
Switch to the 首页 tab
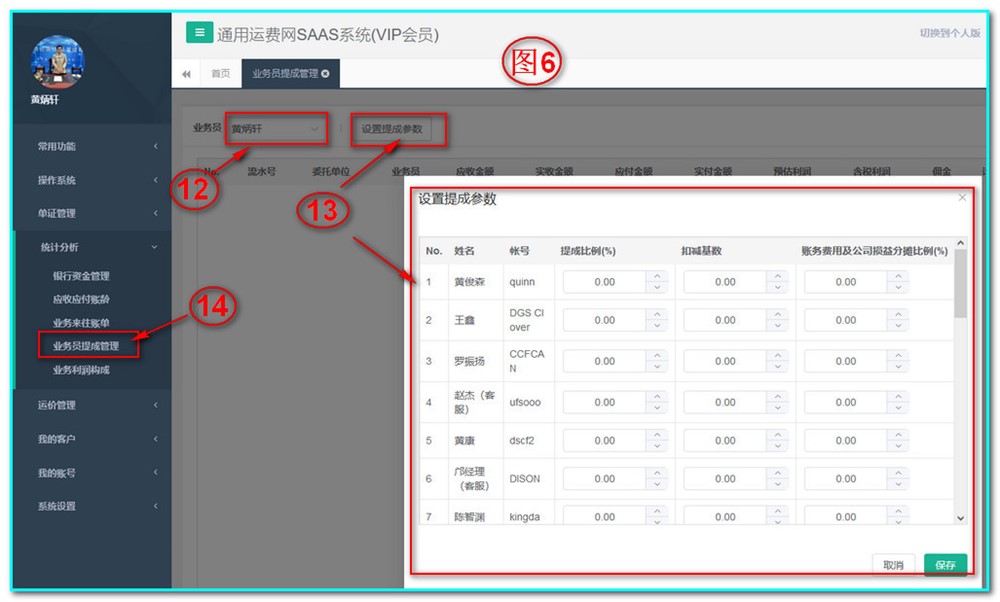(x=220, y=72)
